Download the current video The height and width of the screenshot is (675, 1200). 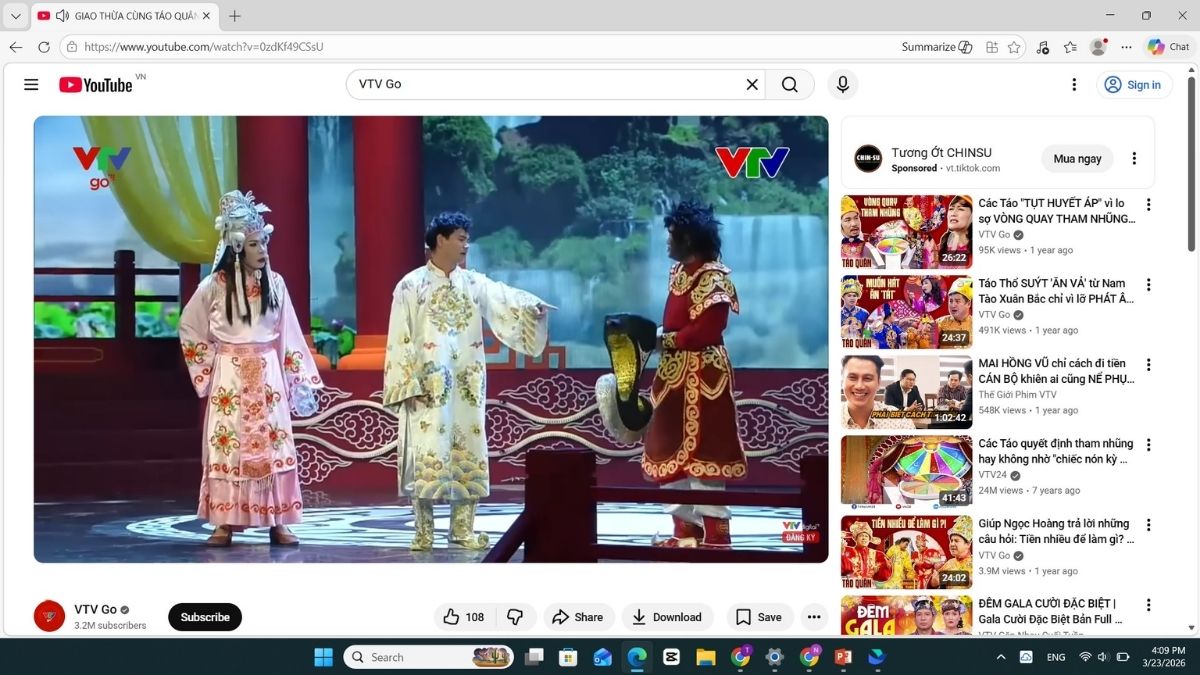(667, 617)
